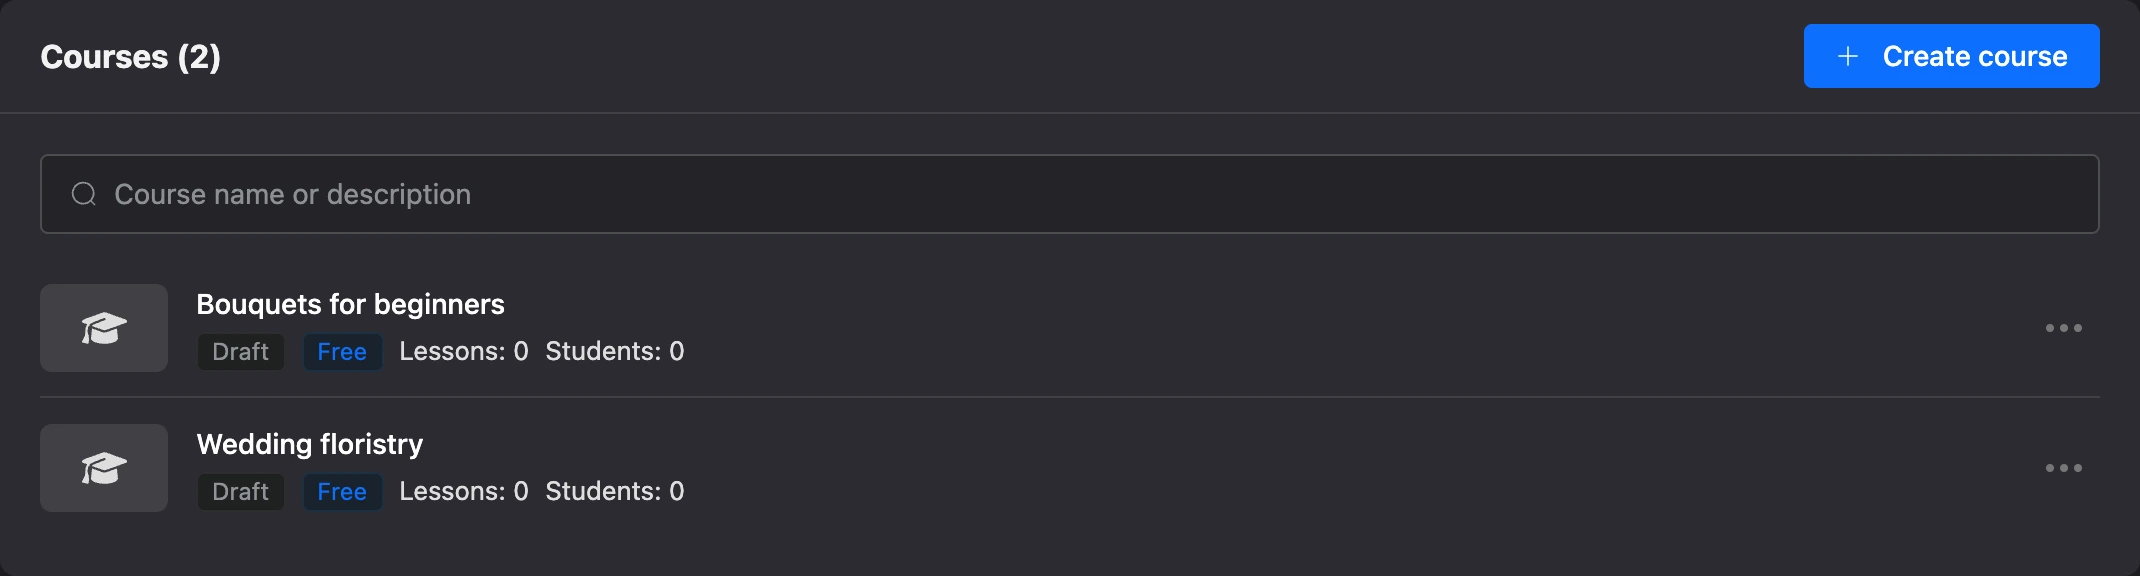Click the plus icon in Create course
The height and width of the screenshot is (576, 2140).
1848,56
